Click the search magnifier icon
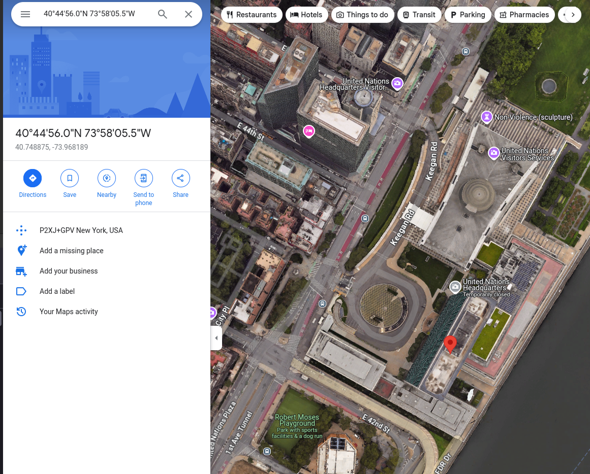 (x=162, y=14)
